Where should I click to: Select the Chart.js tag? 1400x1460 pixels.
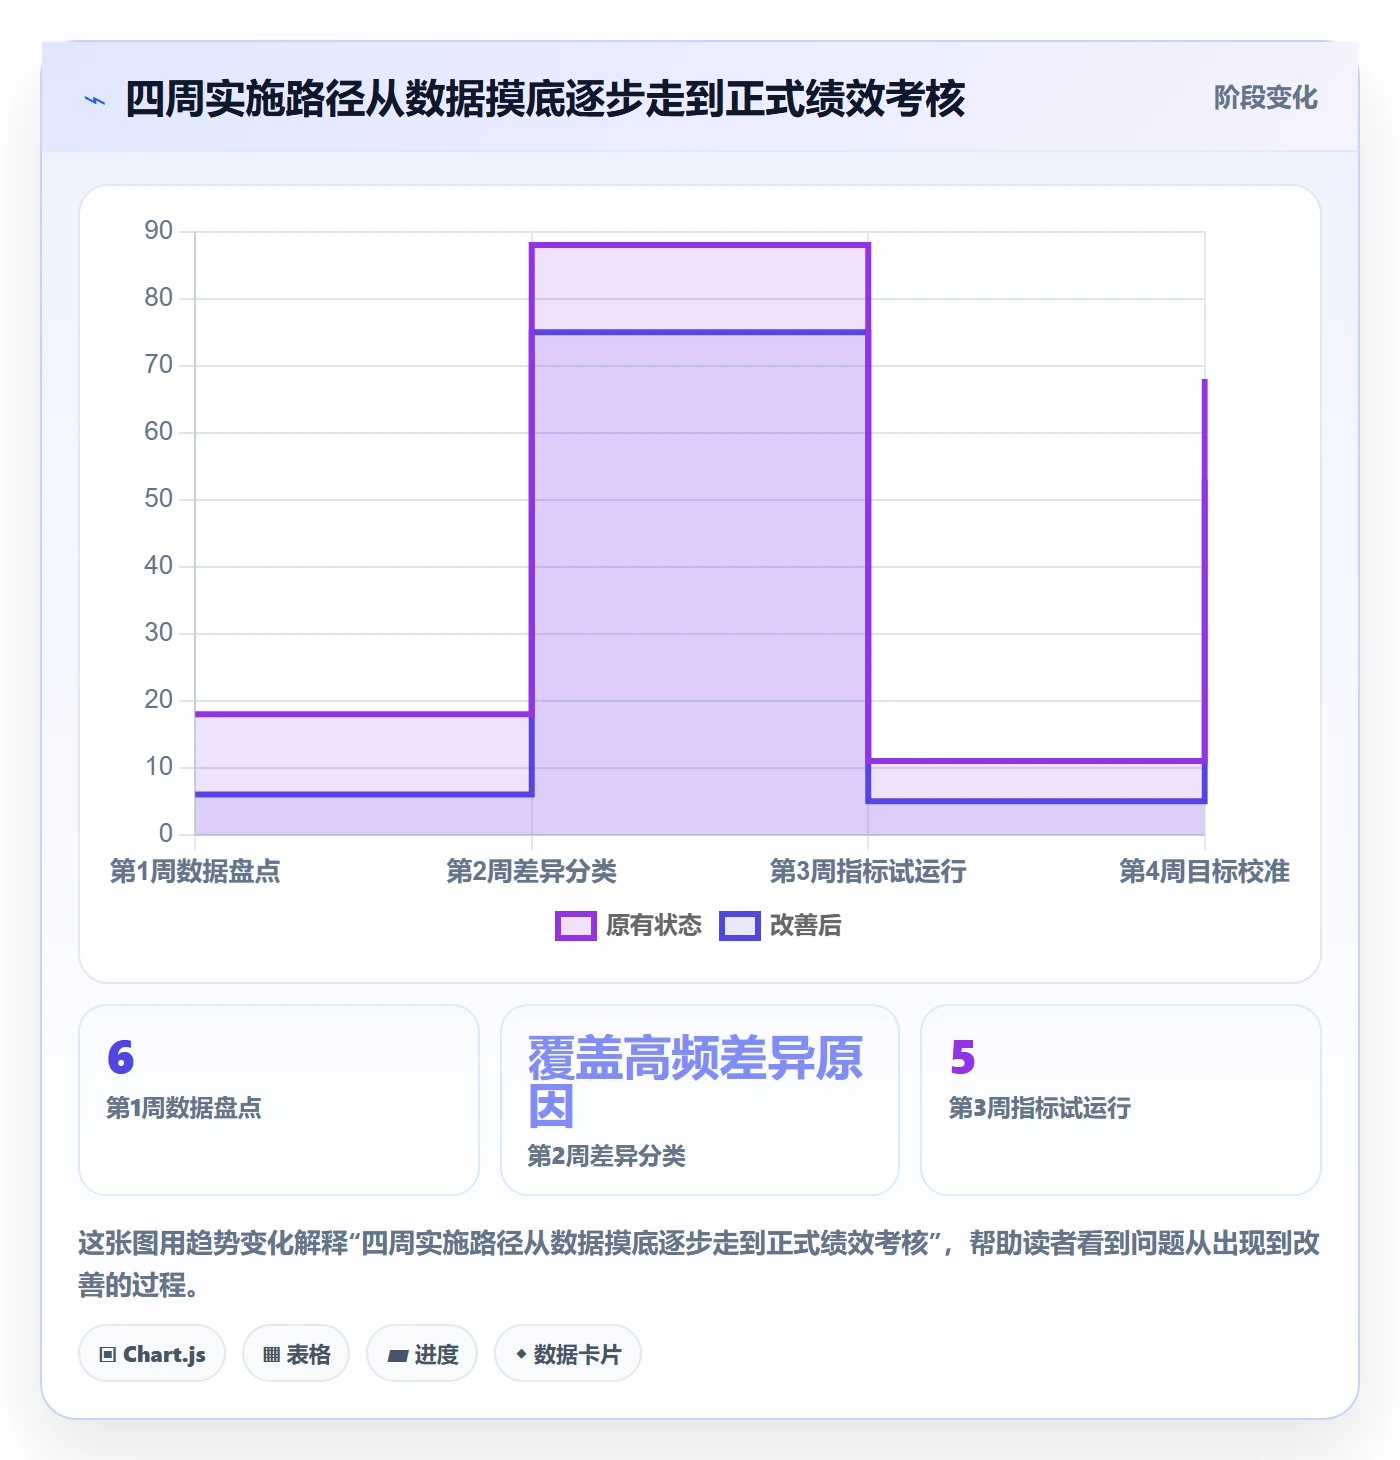[x=152, y=1354]
